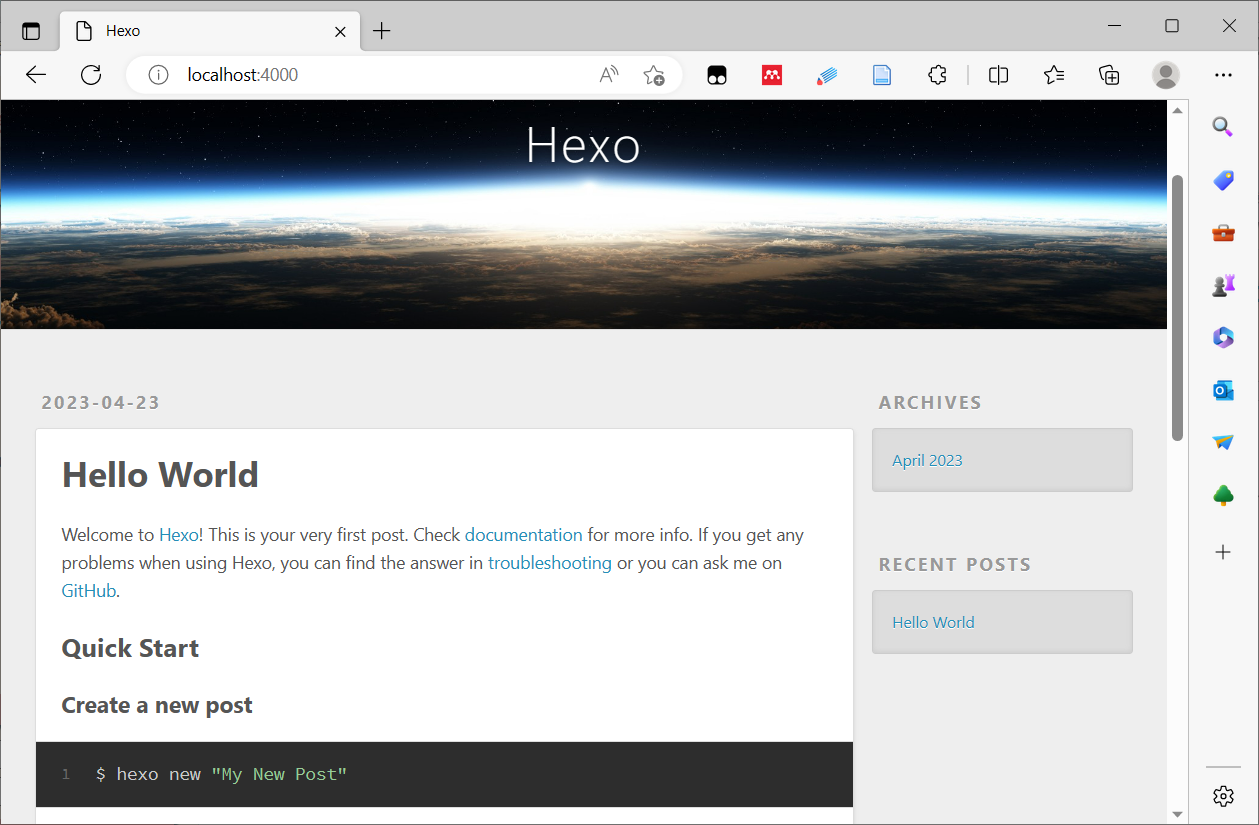
Task: Open the Read Aloud icon in address bar
Action: (x=608, y=75)
